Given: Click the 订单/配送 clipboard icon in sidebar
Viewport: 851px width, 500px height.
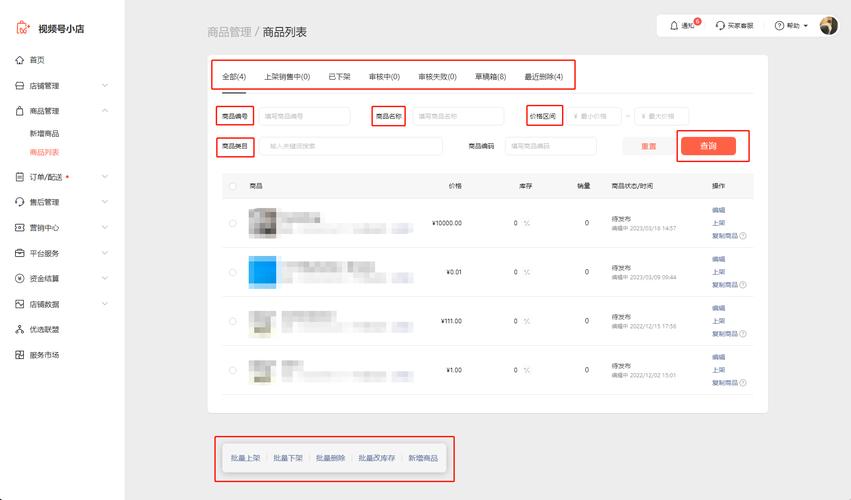Looking at the screenshot, I should click(20, 176).
